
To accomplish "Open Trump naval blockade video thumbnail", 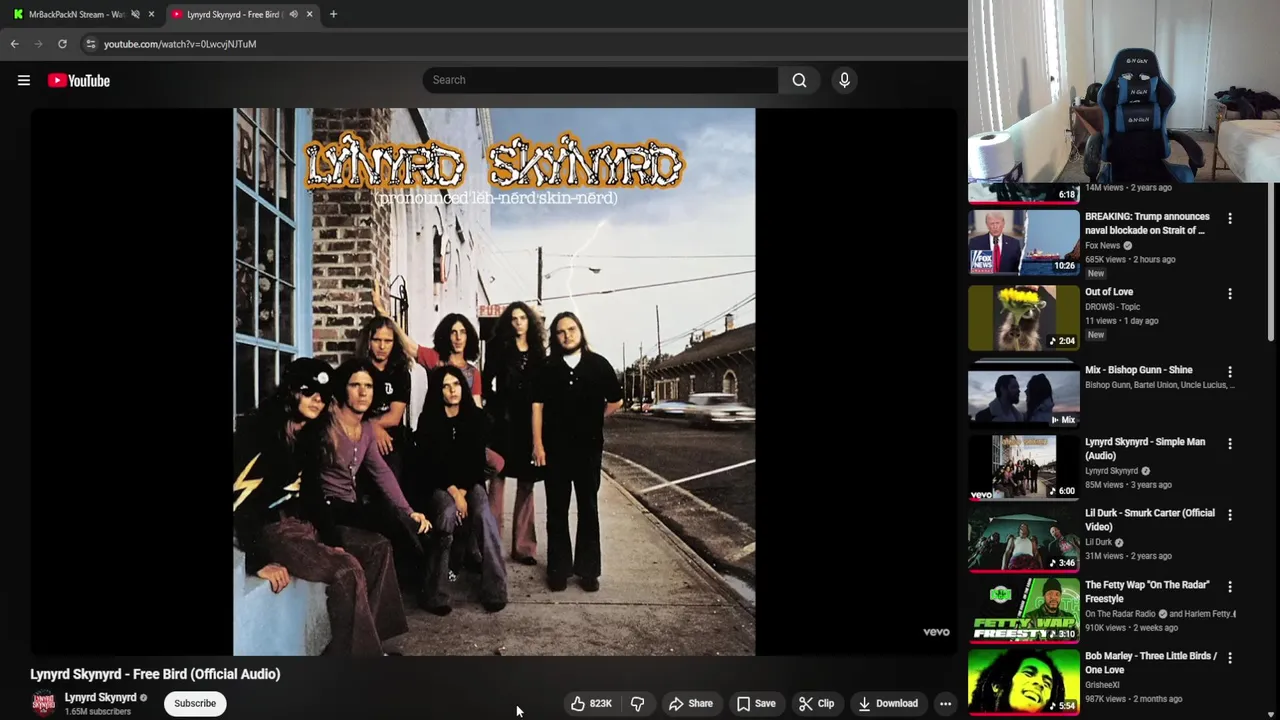I will [1024, 242].
